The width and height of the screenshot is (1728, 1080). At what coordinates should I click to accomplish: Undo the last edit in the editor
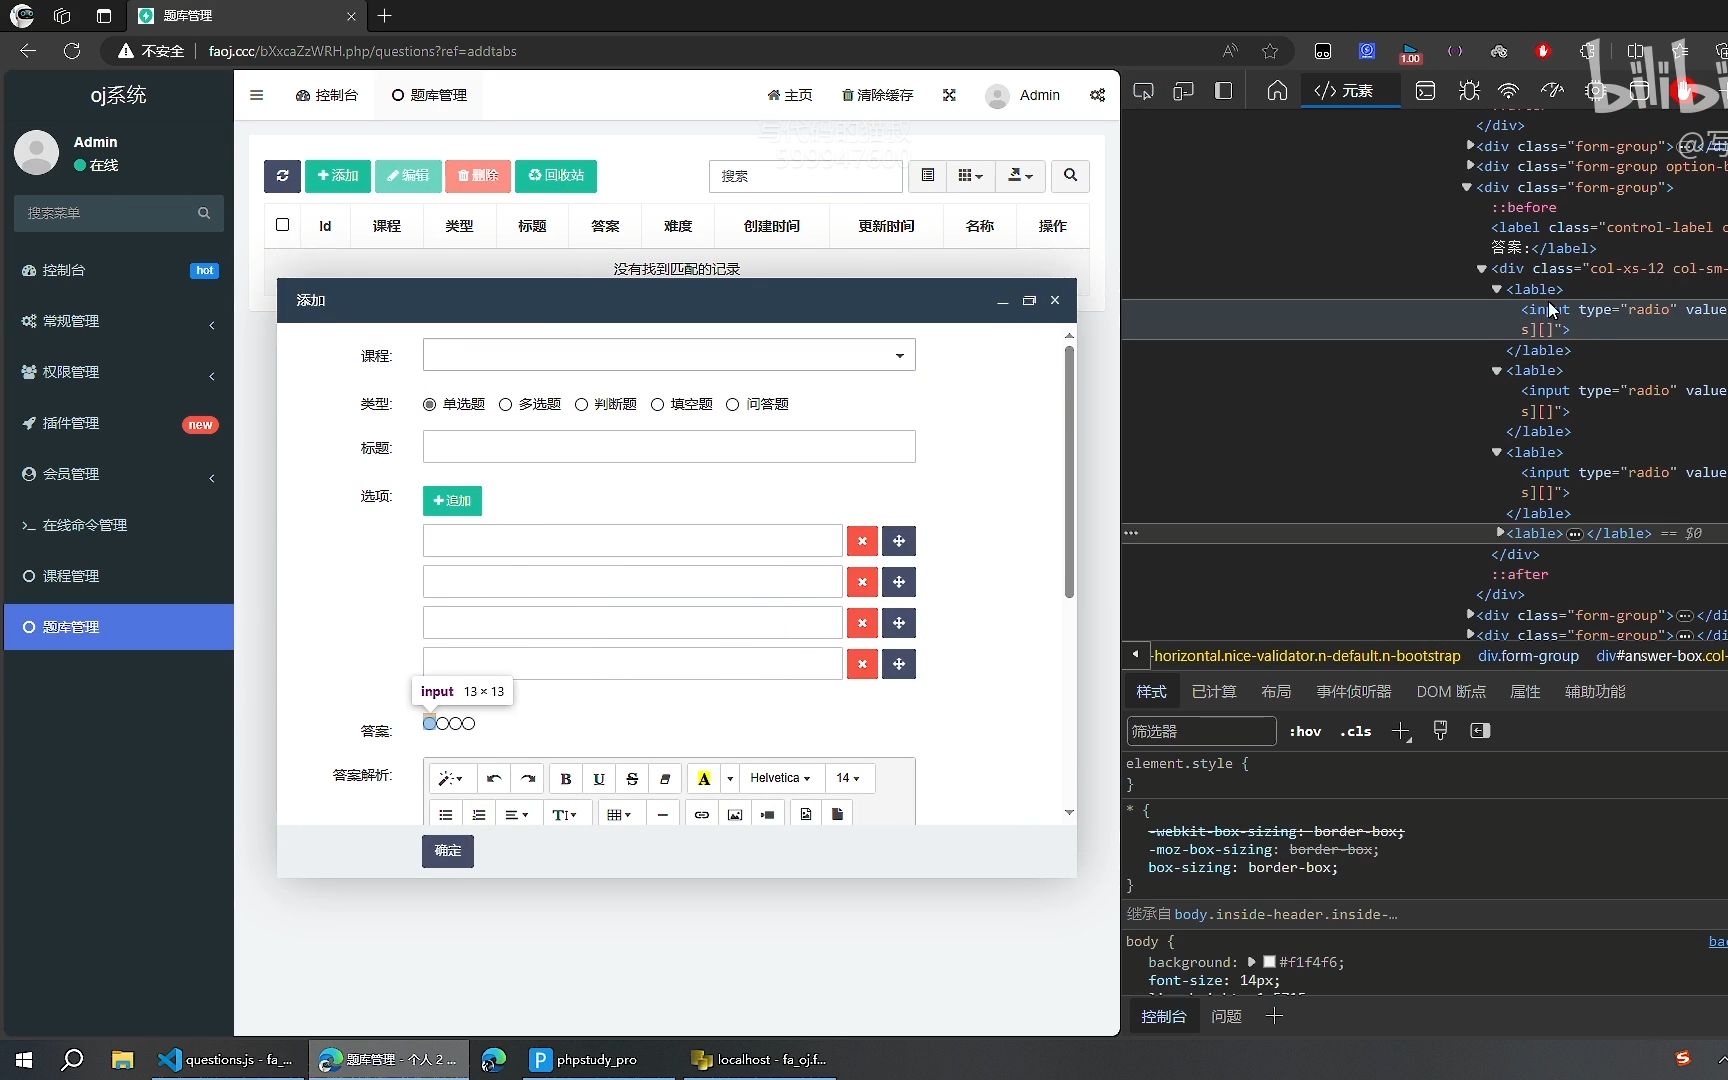[x=493, y=779]
